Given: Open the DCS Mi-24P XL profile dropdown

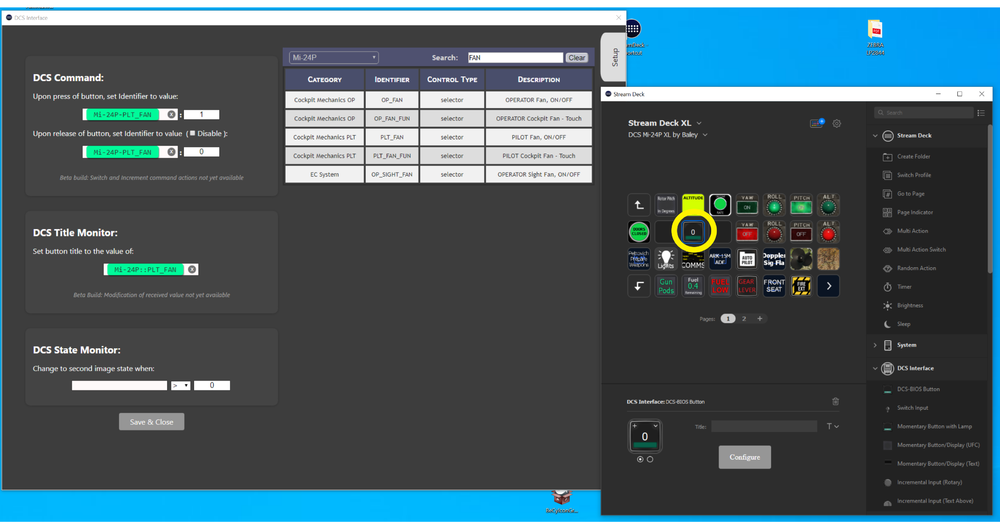Looking at the screenshot, I should 668,135.
